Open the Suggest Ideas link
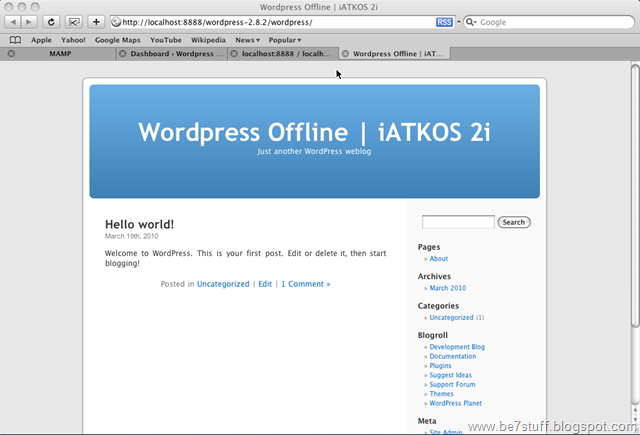Screen dimensions: 640x435 [x=450, y=375]
